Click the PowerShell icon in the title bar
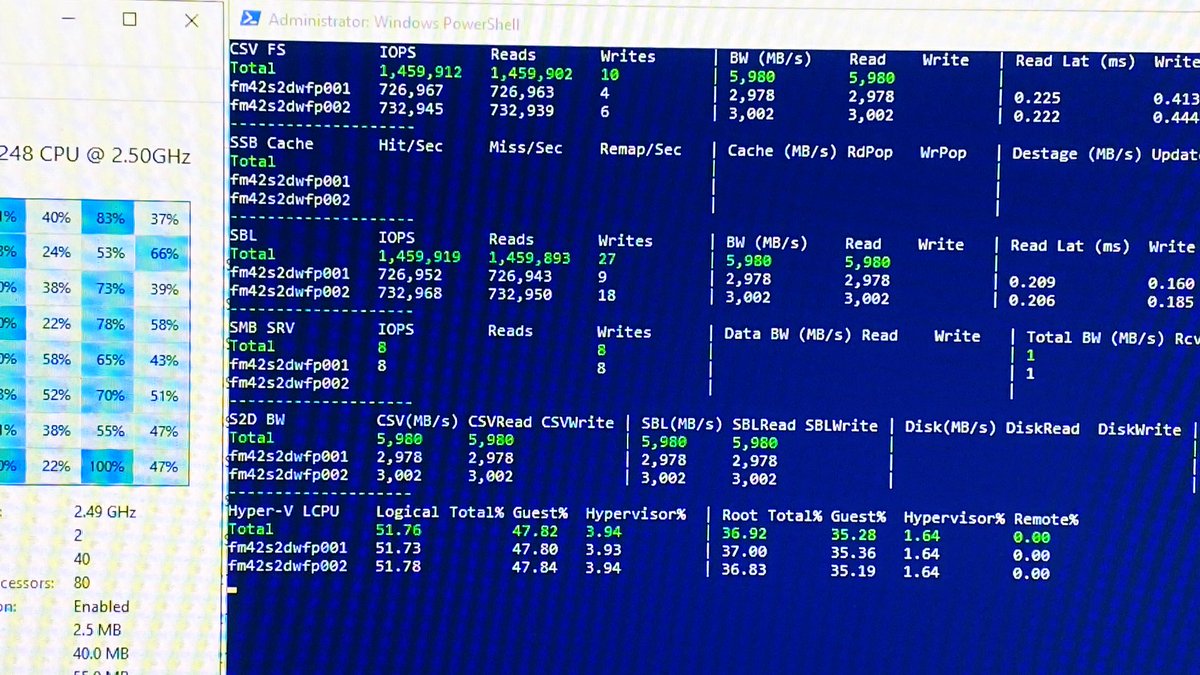 coord(250,18)
